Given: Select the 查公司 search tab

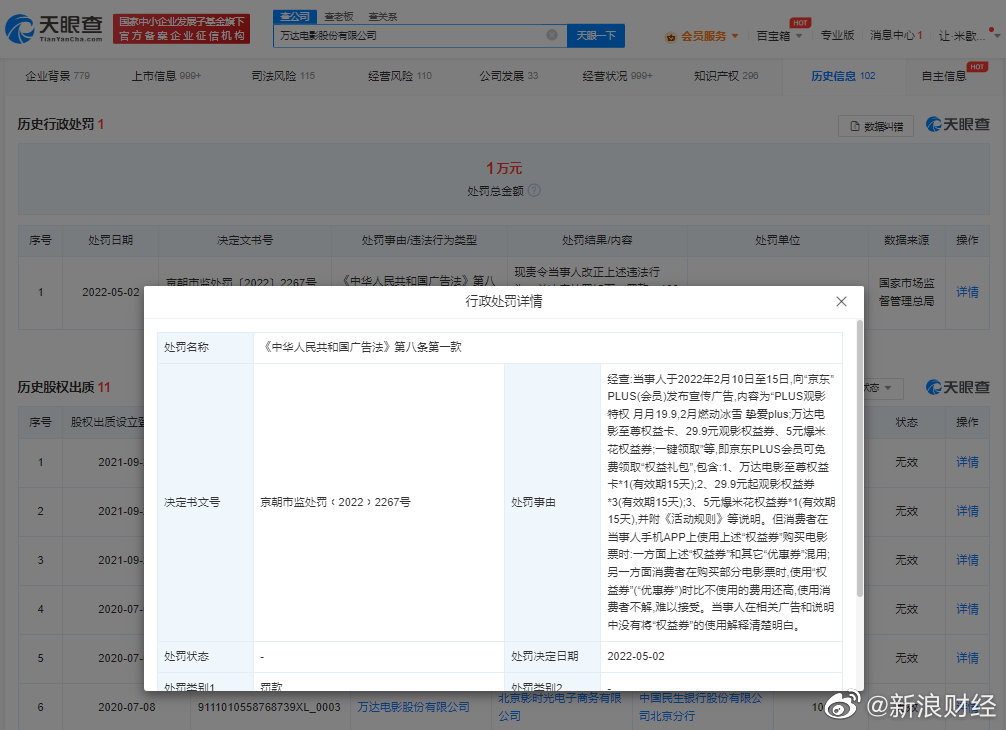Looking at the screenshot, I should (x=294, y=16).
